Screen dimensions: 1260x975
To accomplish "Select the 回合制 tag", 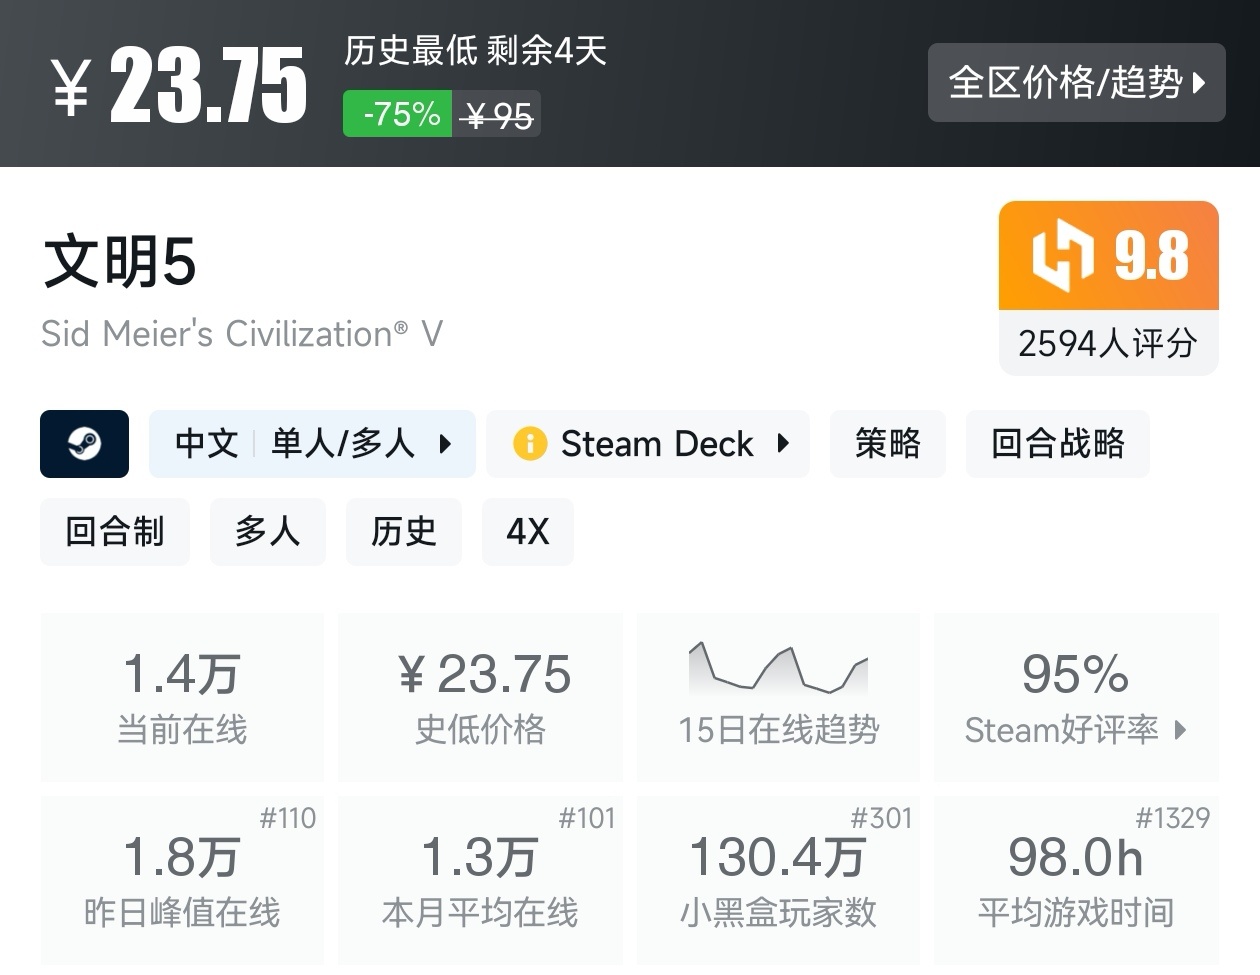I will point(115,532).
